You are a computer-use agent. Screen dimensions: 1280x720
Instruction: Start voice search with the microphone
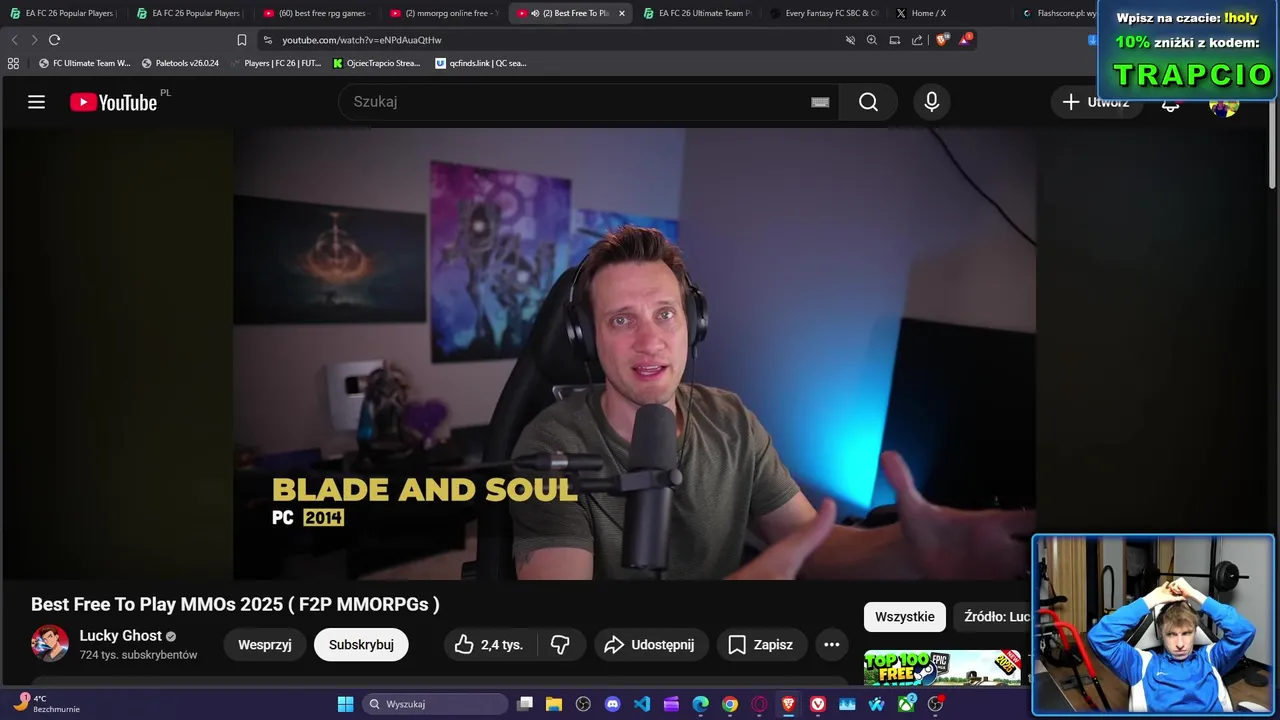931,102
